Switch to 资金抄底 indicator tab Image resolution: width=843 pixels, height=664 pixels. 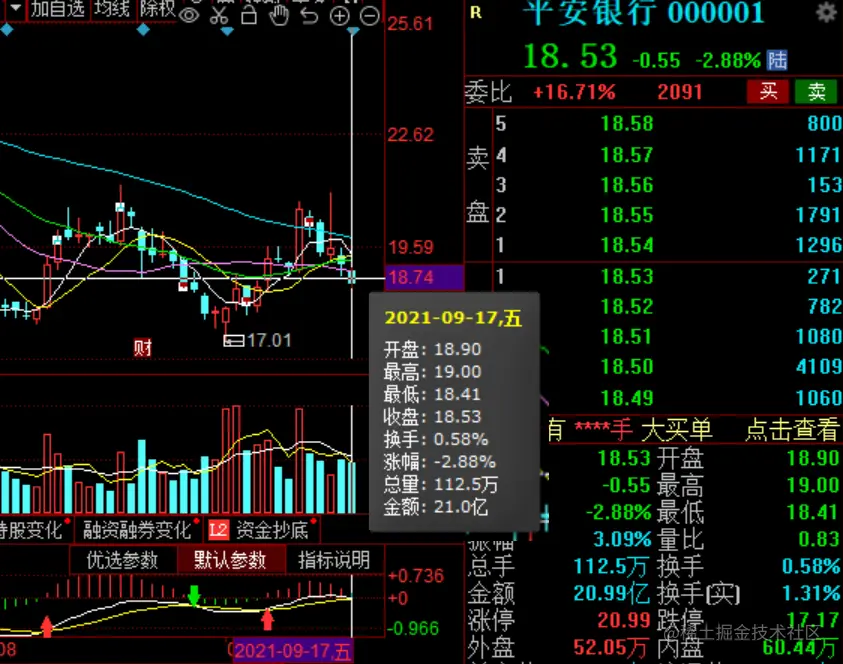click(x=272, y=531)
